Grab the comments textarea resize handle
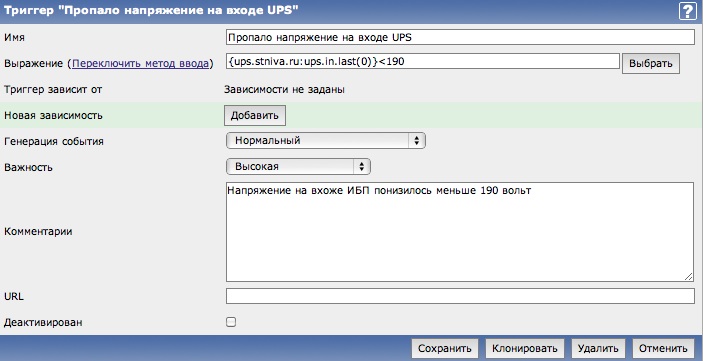 tap(689, 277)
